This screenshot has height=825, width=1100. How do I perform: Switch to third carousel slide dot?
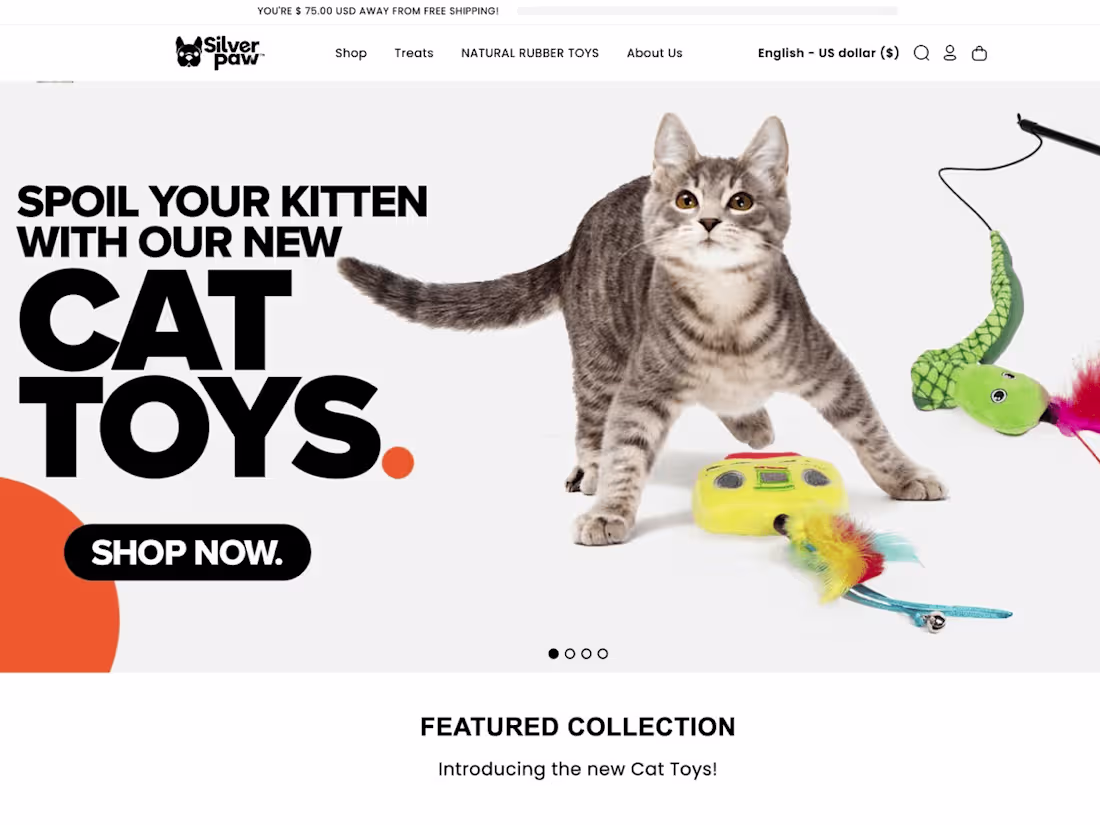coord(586,654)
